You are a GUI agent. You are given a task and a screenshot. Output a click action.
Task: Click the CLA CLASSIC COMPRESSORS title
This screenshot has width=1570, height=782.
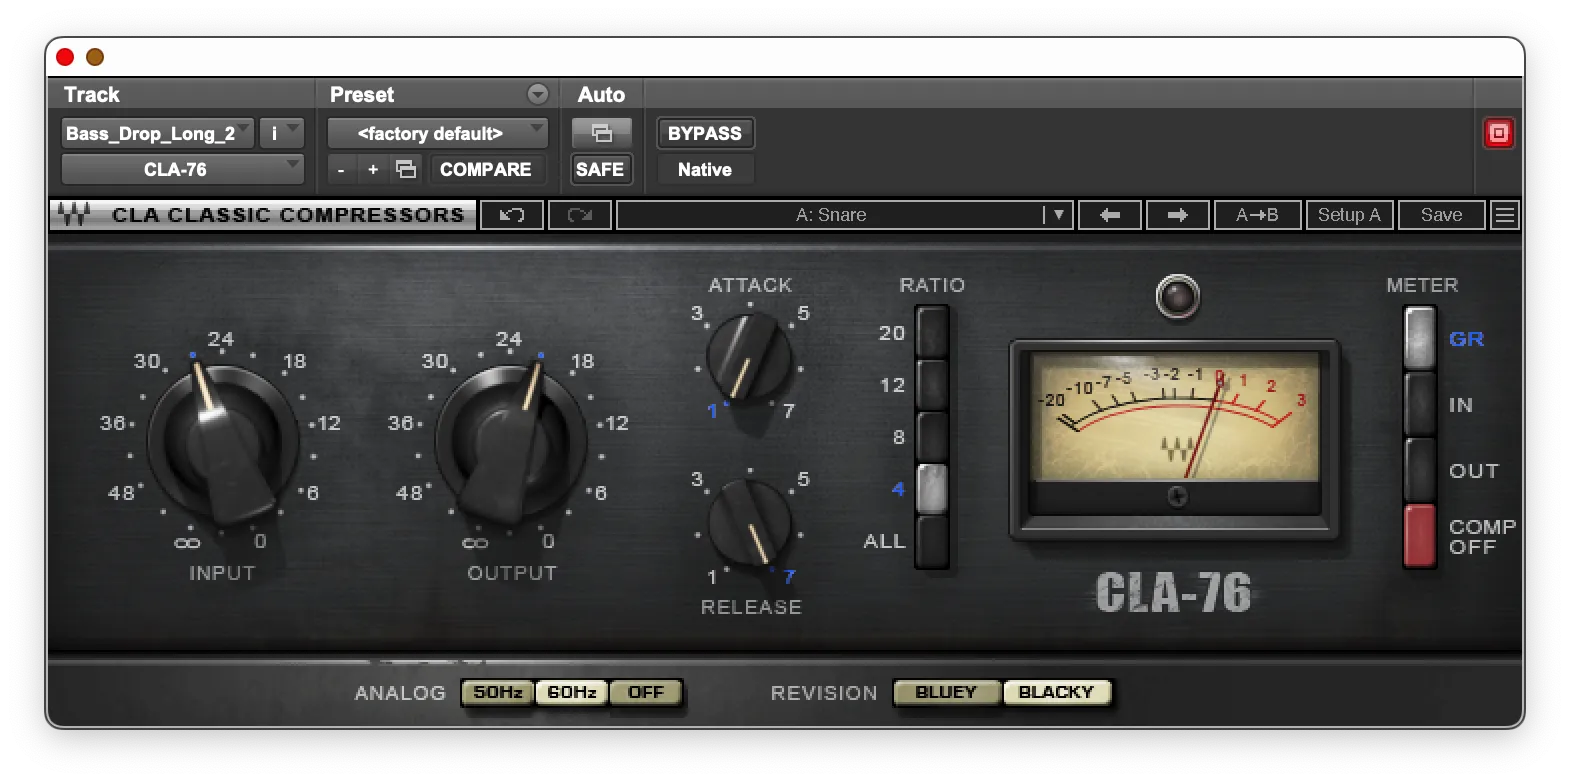(288, 215)
